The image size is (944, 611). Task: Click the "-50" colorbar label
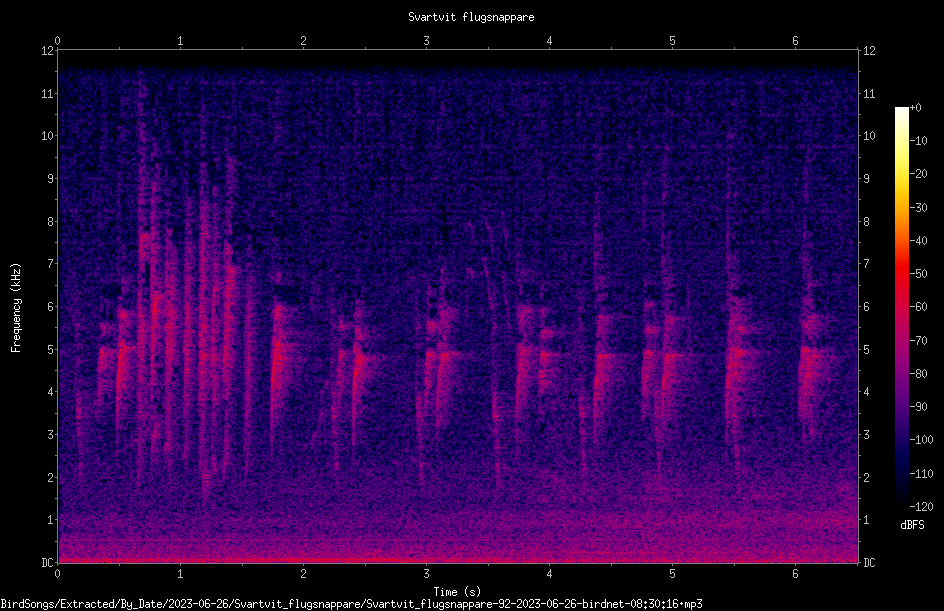[x=918, y=274]
